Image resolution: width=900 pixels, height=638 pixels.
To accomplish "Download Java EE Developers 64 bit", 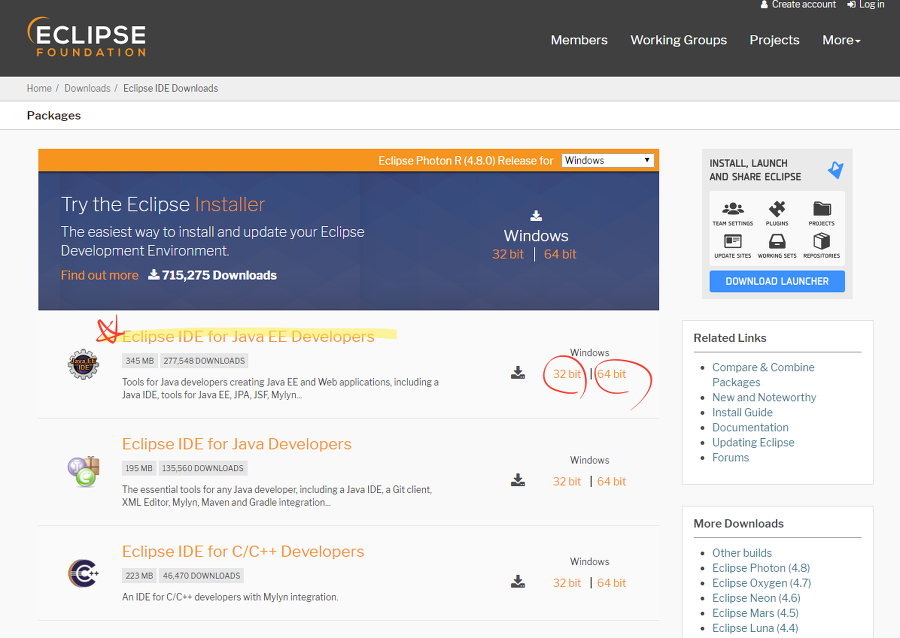I will [611, 374].
